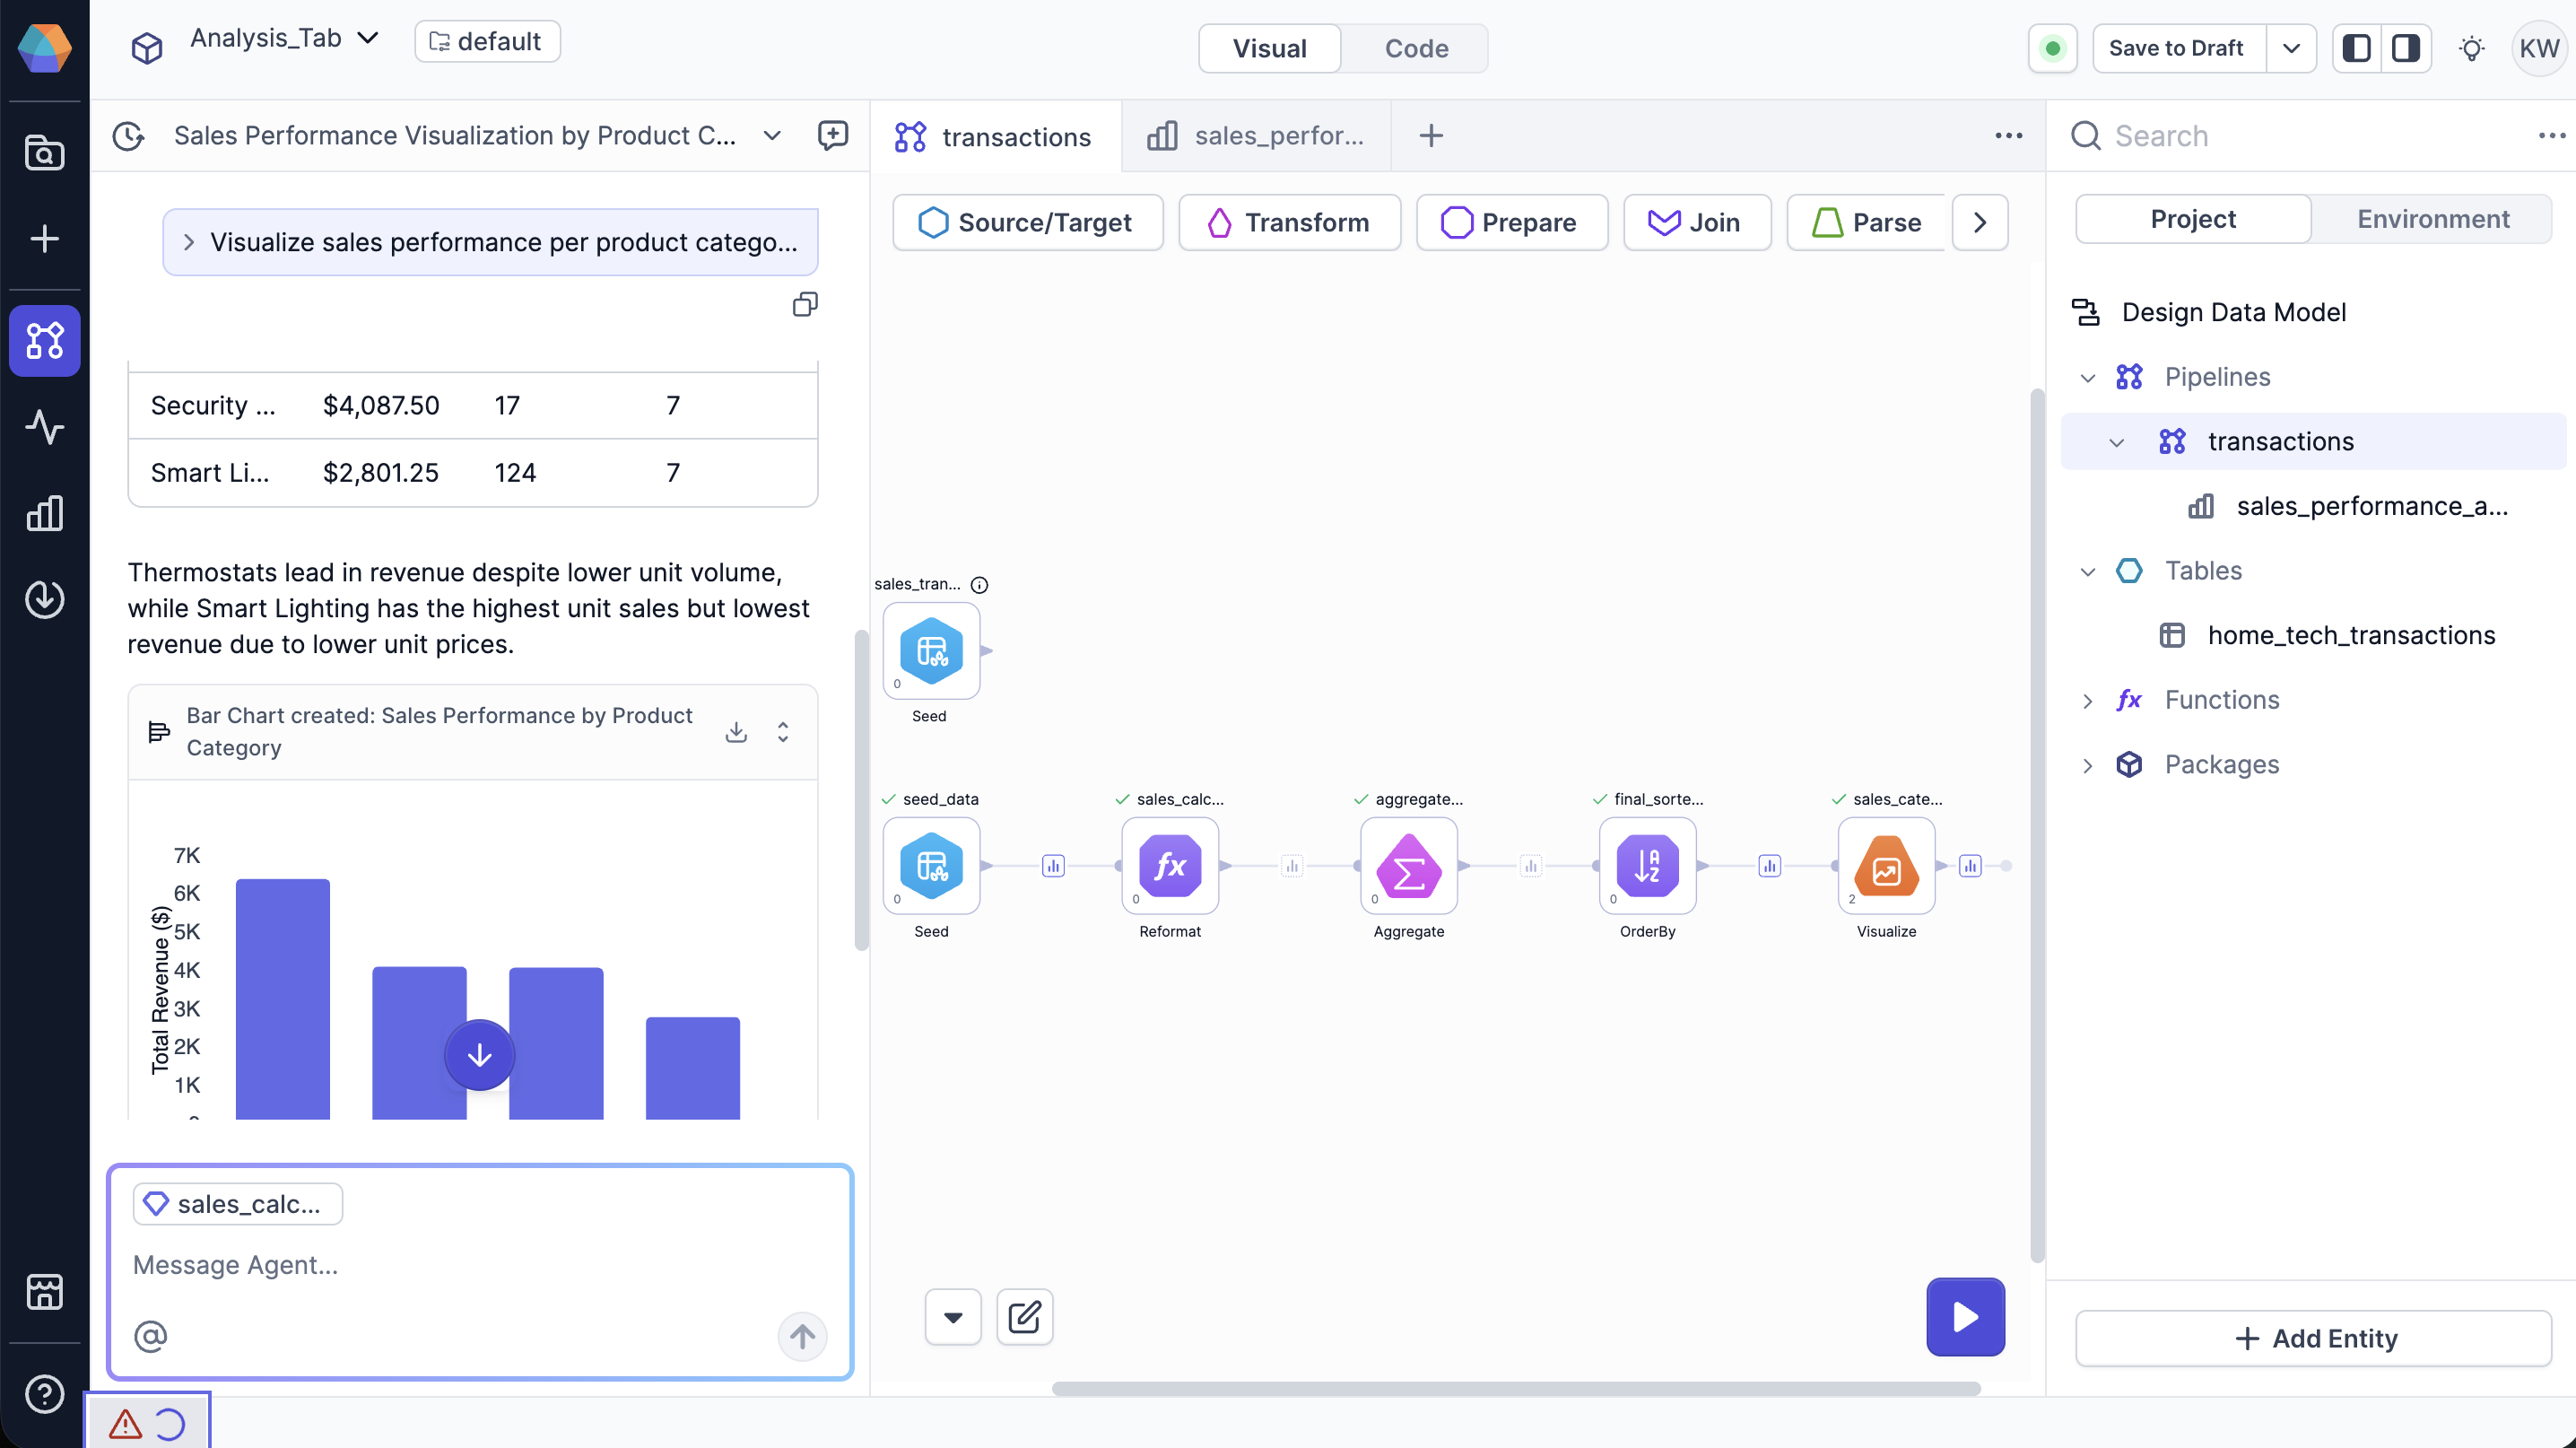Open the Visualize gem node
This screenshot has height=1448, width=2576.
1885,866
